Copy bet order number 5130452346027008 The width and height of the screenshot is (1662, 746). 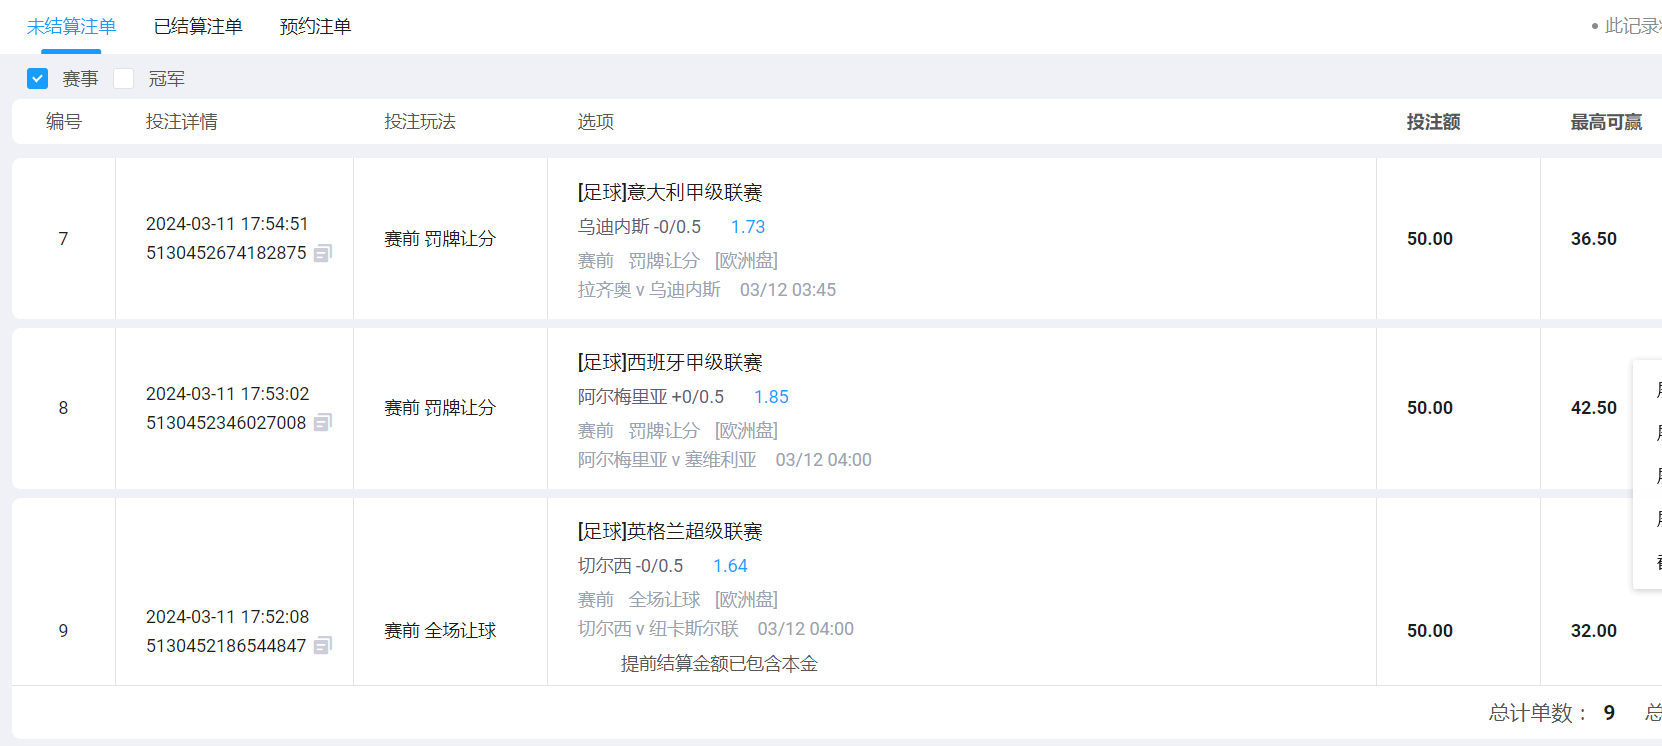(322, 423)
